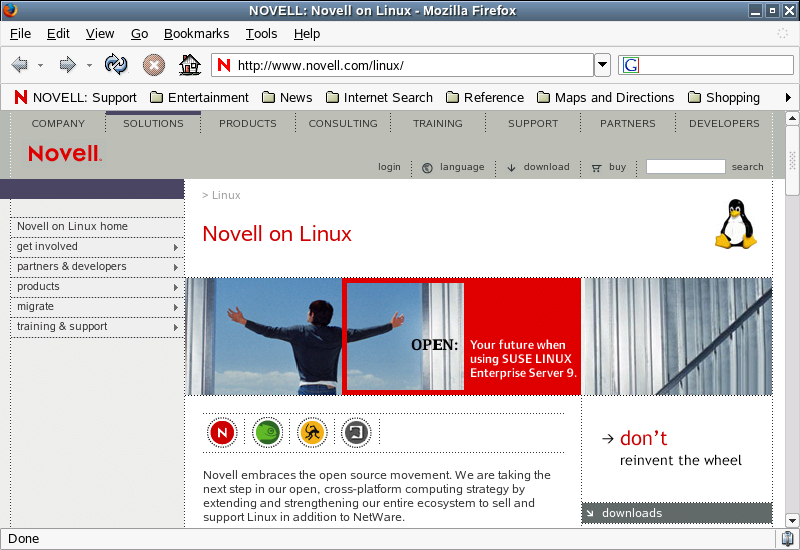
Task: Open the downloads section bar
Action: [x=677, y=513]
